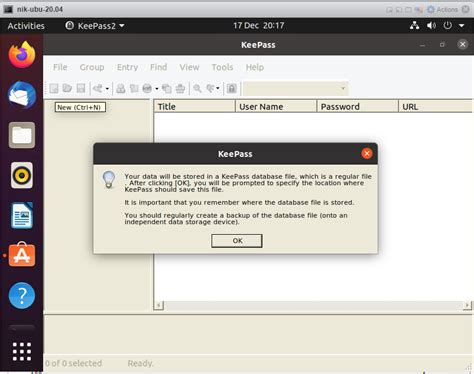This screenshot has height=374, width=474.
Task: Launch Firefox from the dock
Action: click(22, 55)
